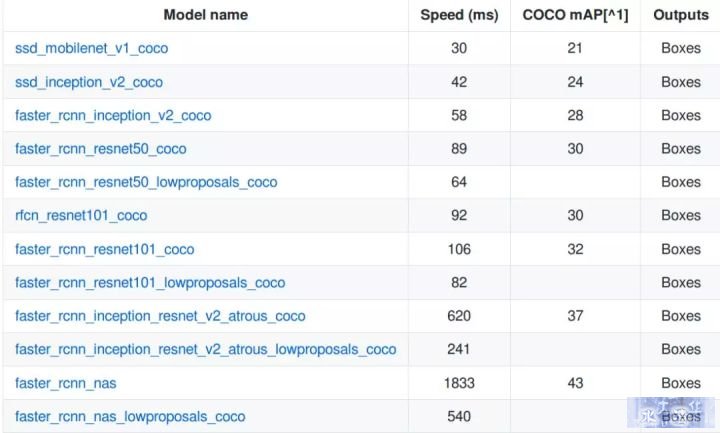Open the rfcn_resnet101_coco model link
The width and height of the screenshot is (720, 433).
point(81,215)
